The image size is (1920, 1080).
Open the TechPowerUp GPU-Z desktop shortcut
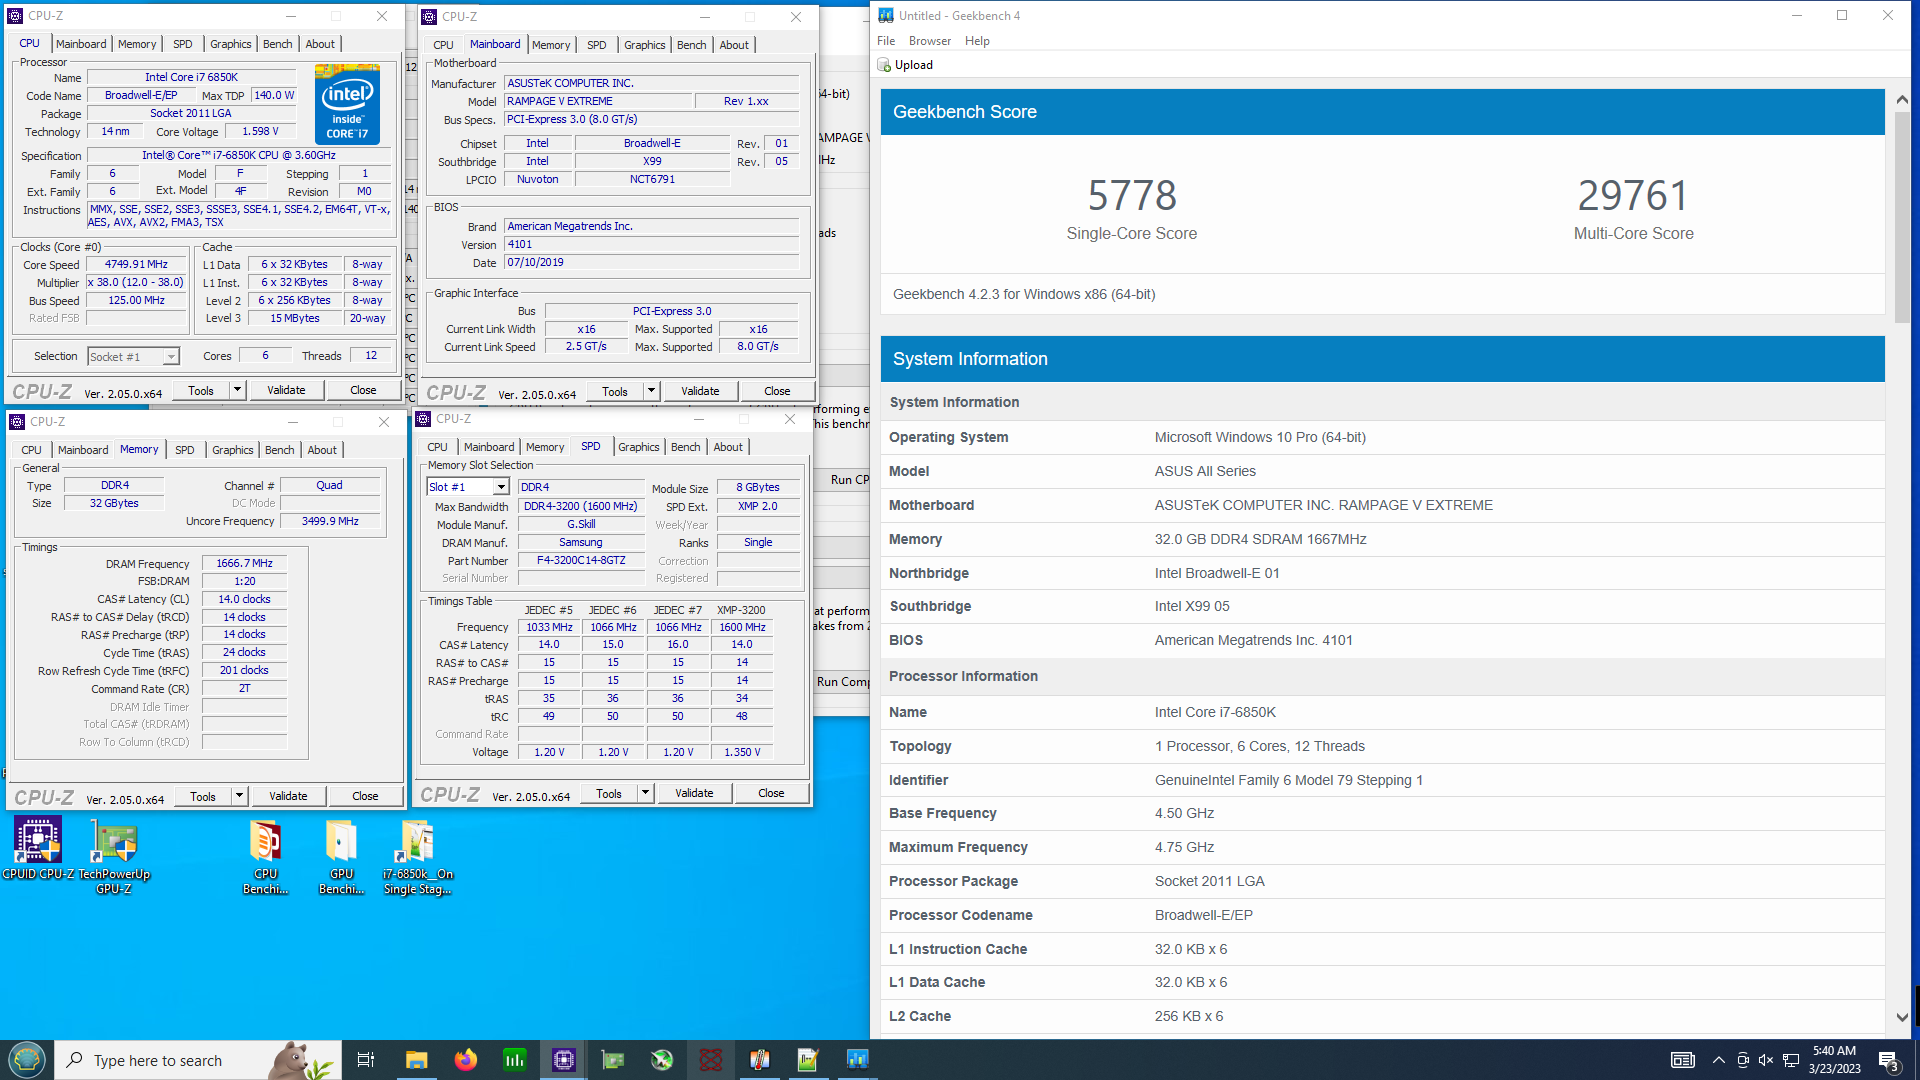(114, 856)
